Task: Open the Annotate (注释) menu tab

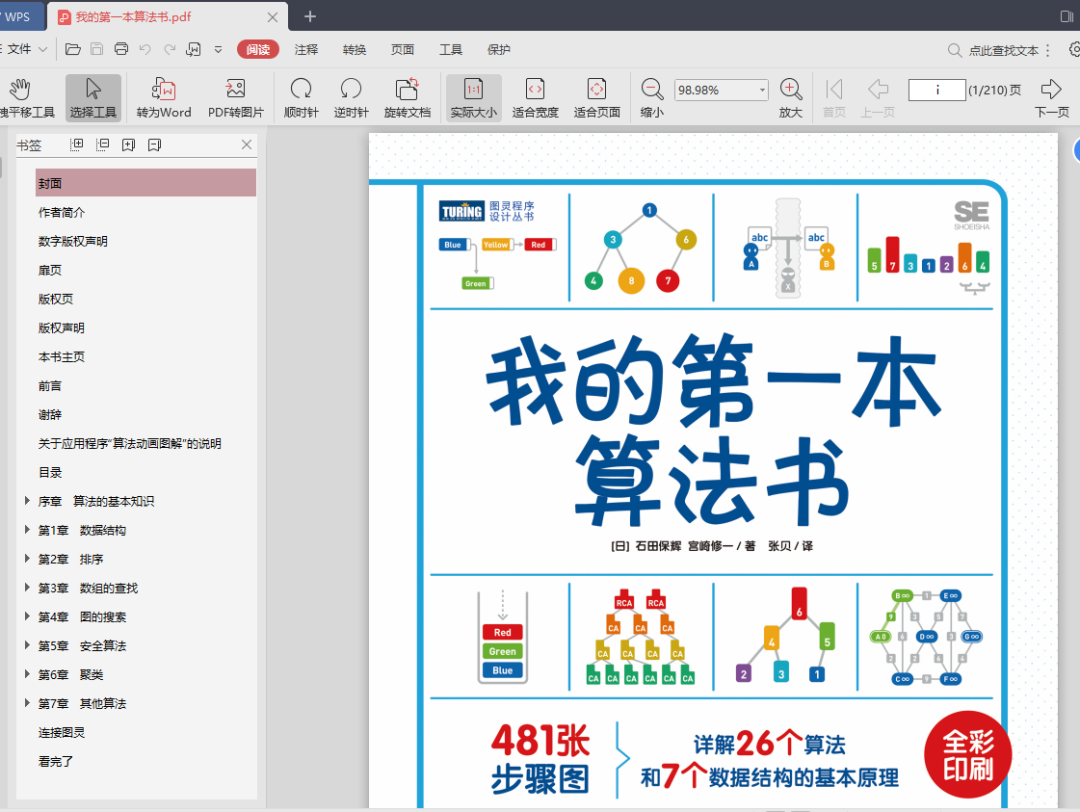Action: [306, 50]
